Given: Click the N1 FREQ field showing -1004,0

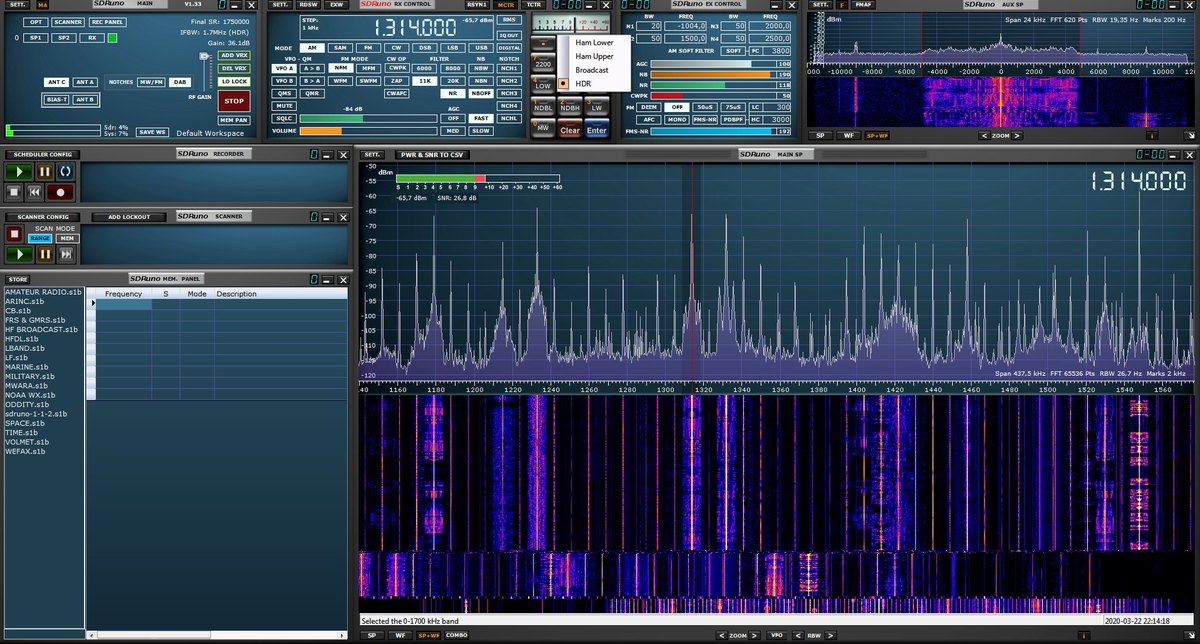Looking at the screenshot, I should [x=684, y=26].
